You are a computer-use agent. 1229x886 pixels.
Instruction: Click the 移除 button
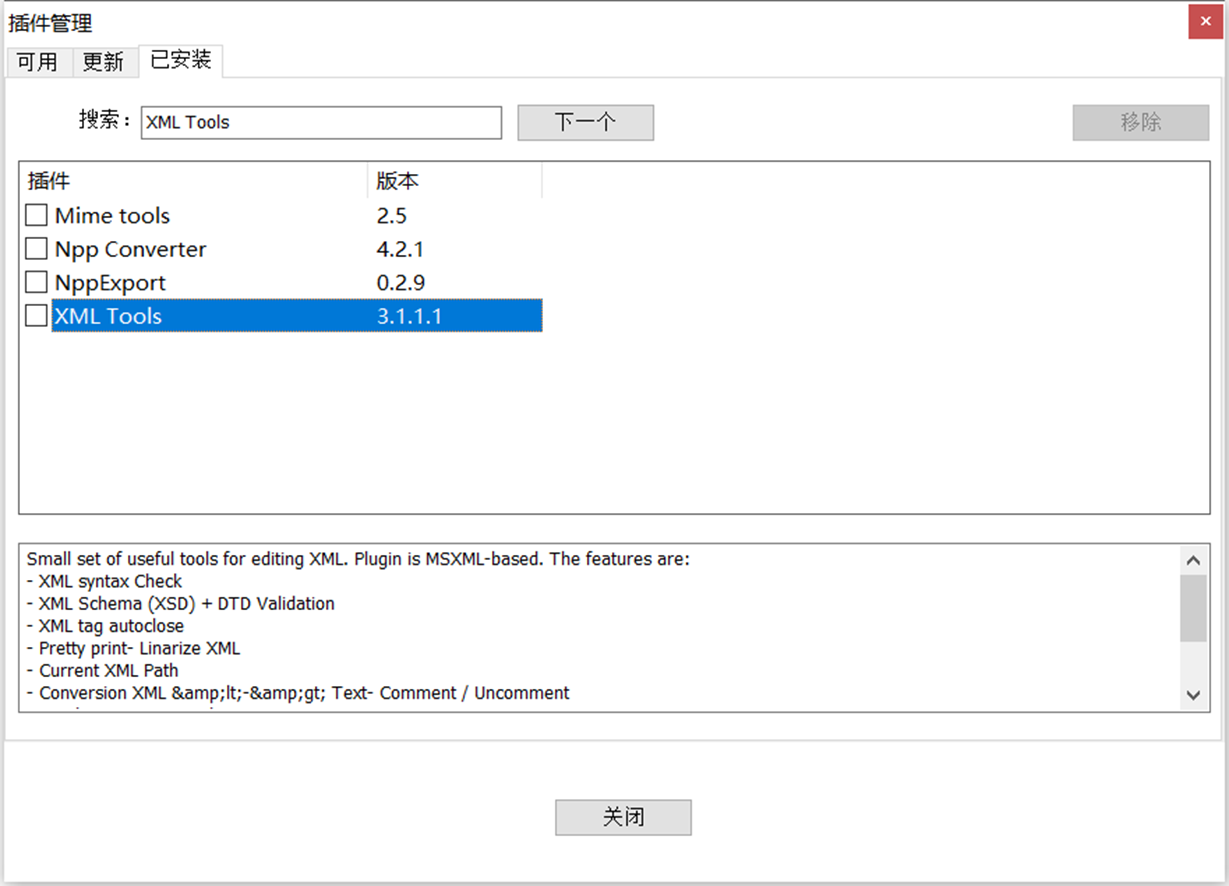click(x=1141, y=123)
